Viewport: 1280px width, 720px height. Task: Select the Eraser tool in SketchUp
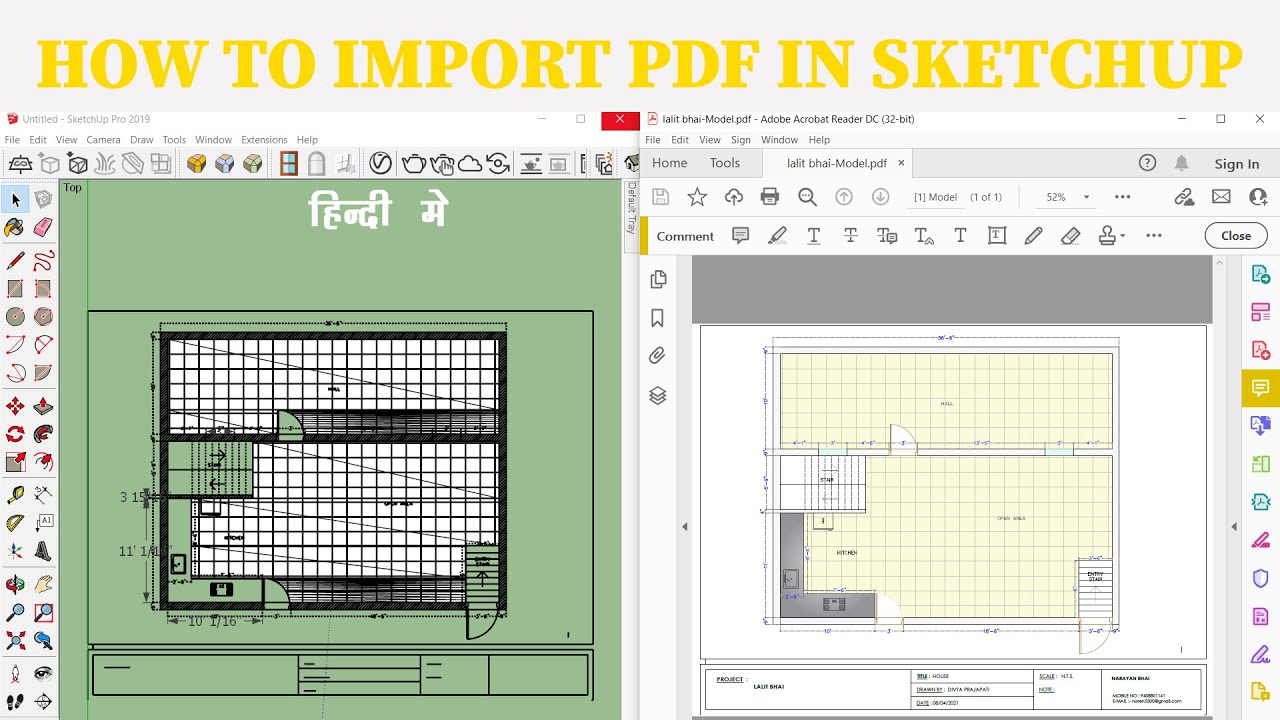click(x=43, y=228)
